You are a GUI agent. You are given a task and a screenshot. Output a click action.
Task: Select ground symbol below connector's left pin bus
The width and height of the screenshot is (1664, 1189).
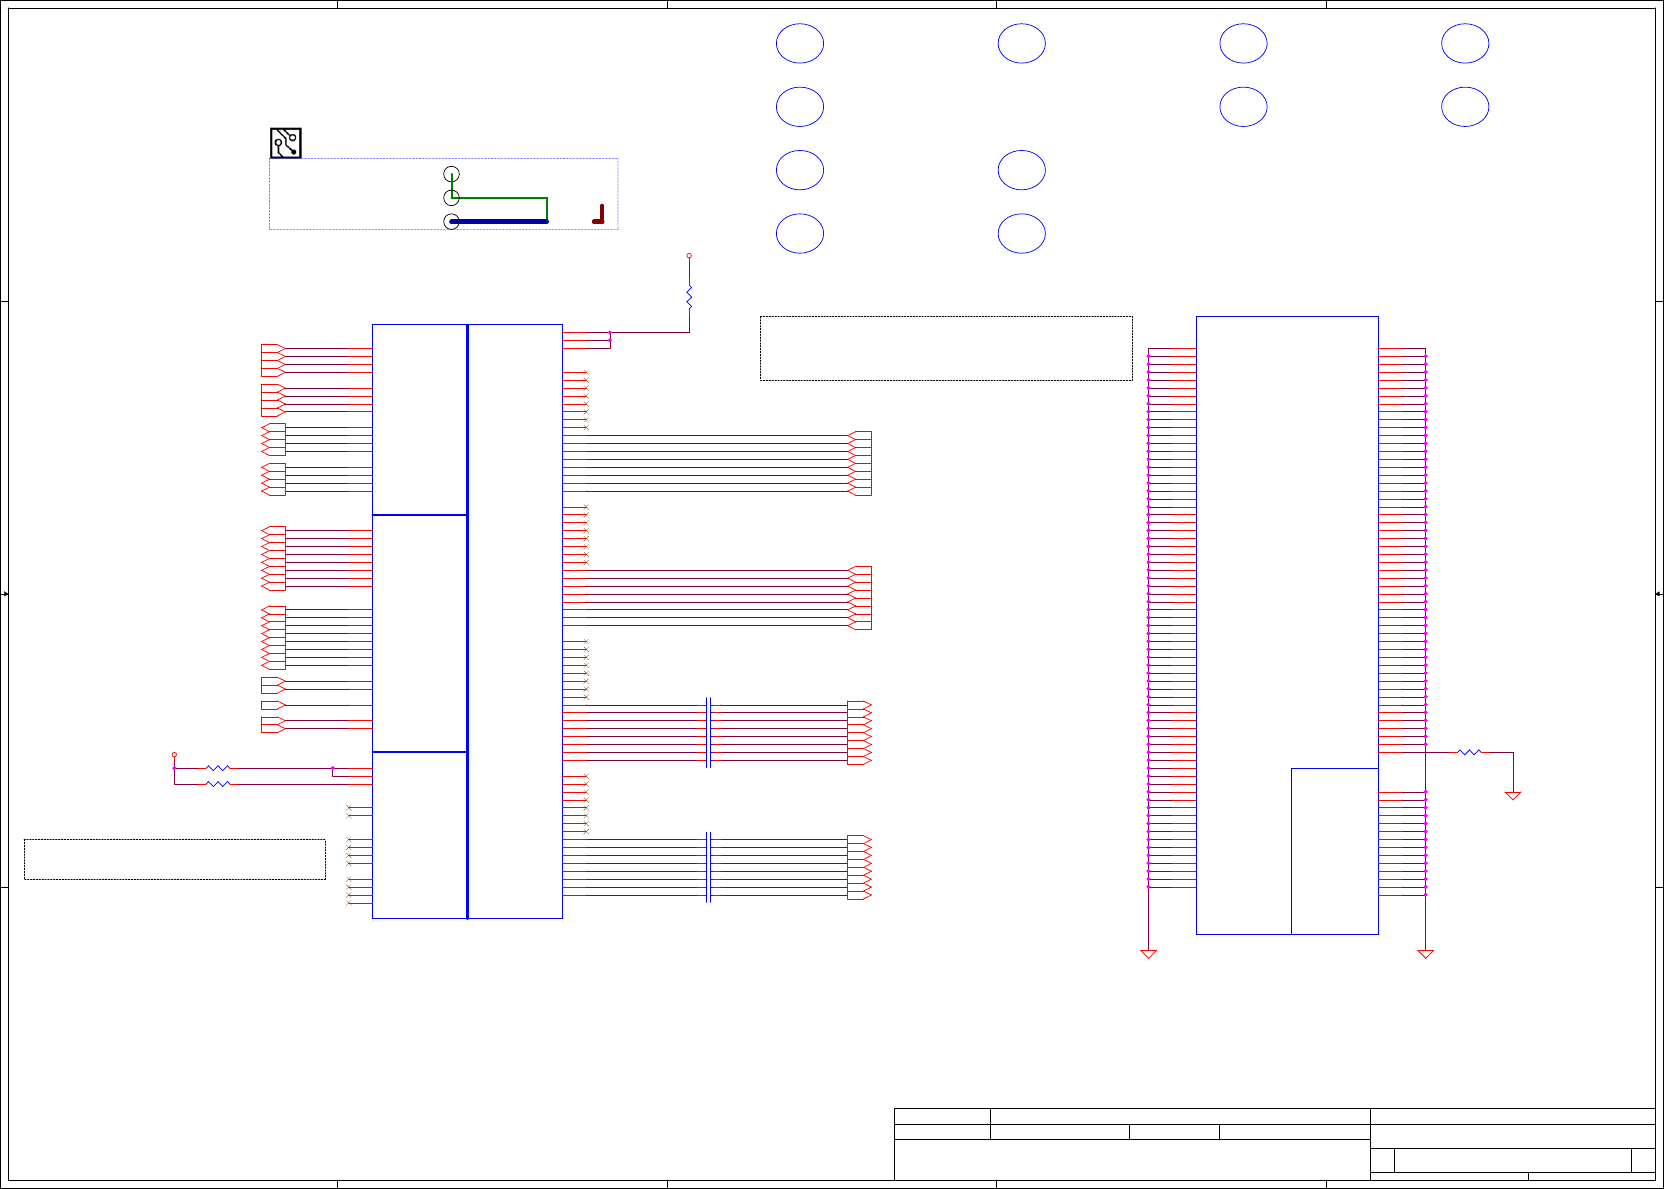coord(1148,954)
